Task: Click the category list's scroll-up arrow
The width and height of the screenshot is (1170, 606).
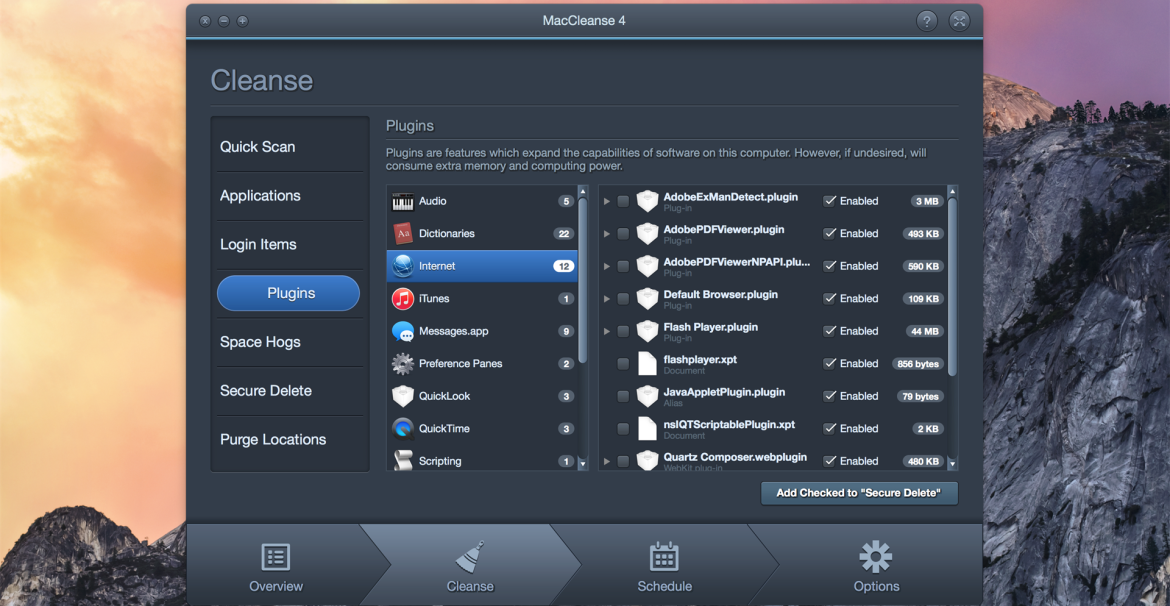Action: click(583, 191)
